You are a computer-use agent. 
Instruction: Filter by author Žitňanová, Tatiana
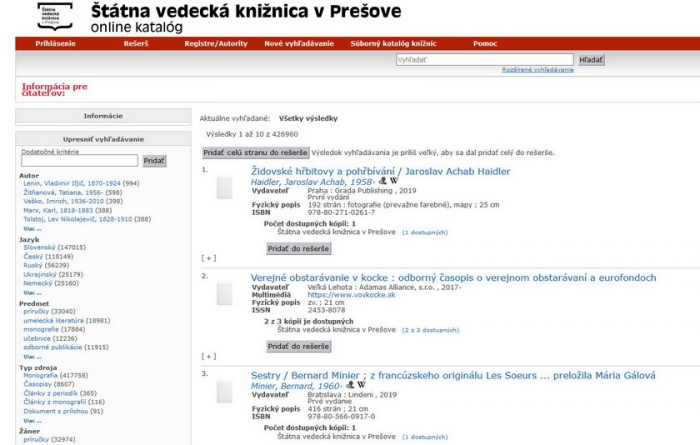click(63, 192)
